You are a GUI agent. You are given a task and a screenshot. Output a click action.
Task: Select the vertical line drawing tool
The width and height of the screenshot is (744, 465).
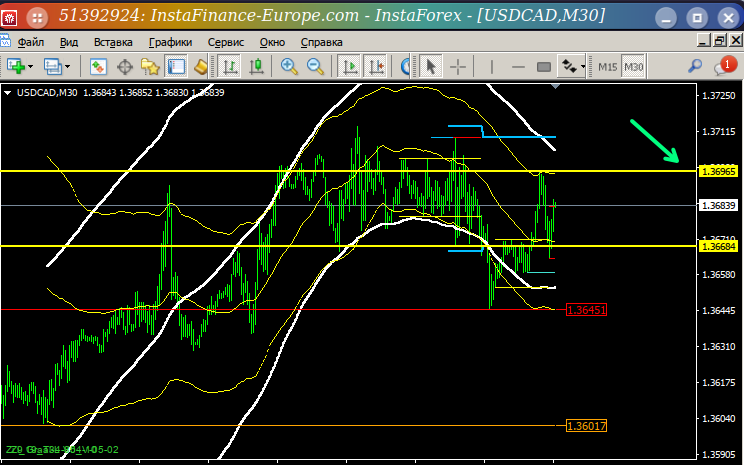(492, 67)
